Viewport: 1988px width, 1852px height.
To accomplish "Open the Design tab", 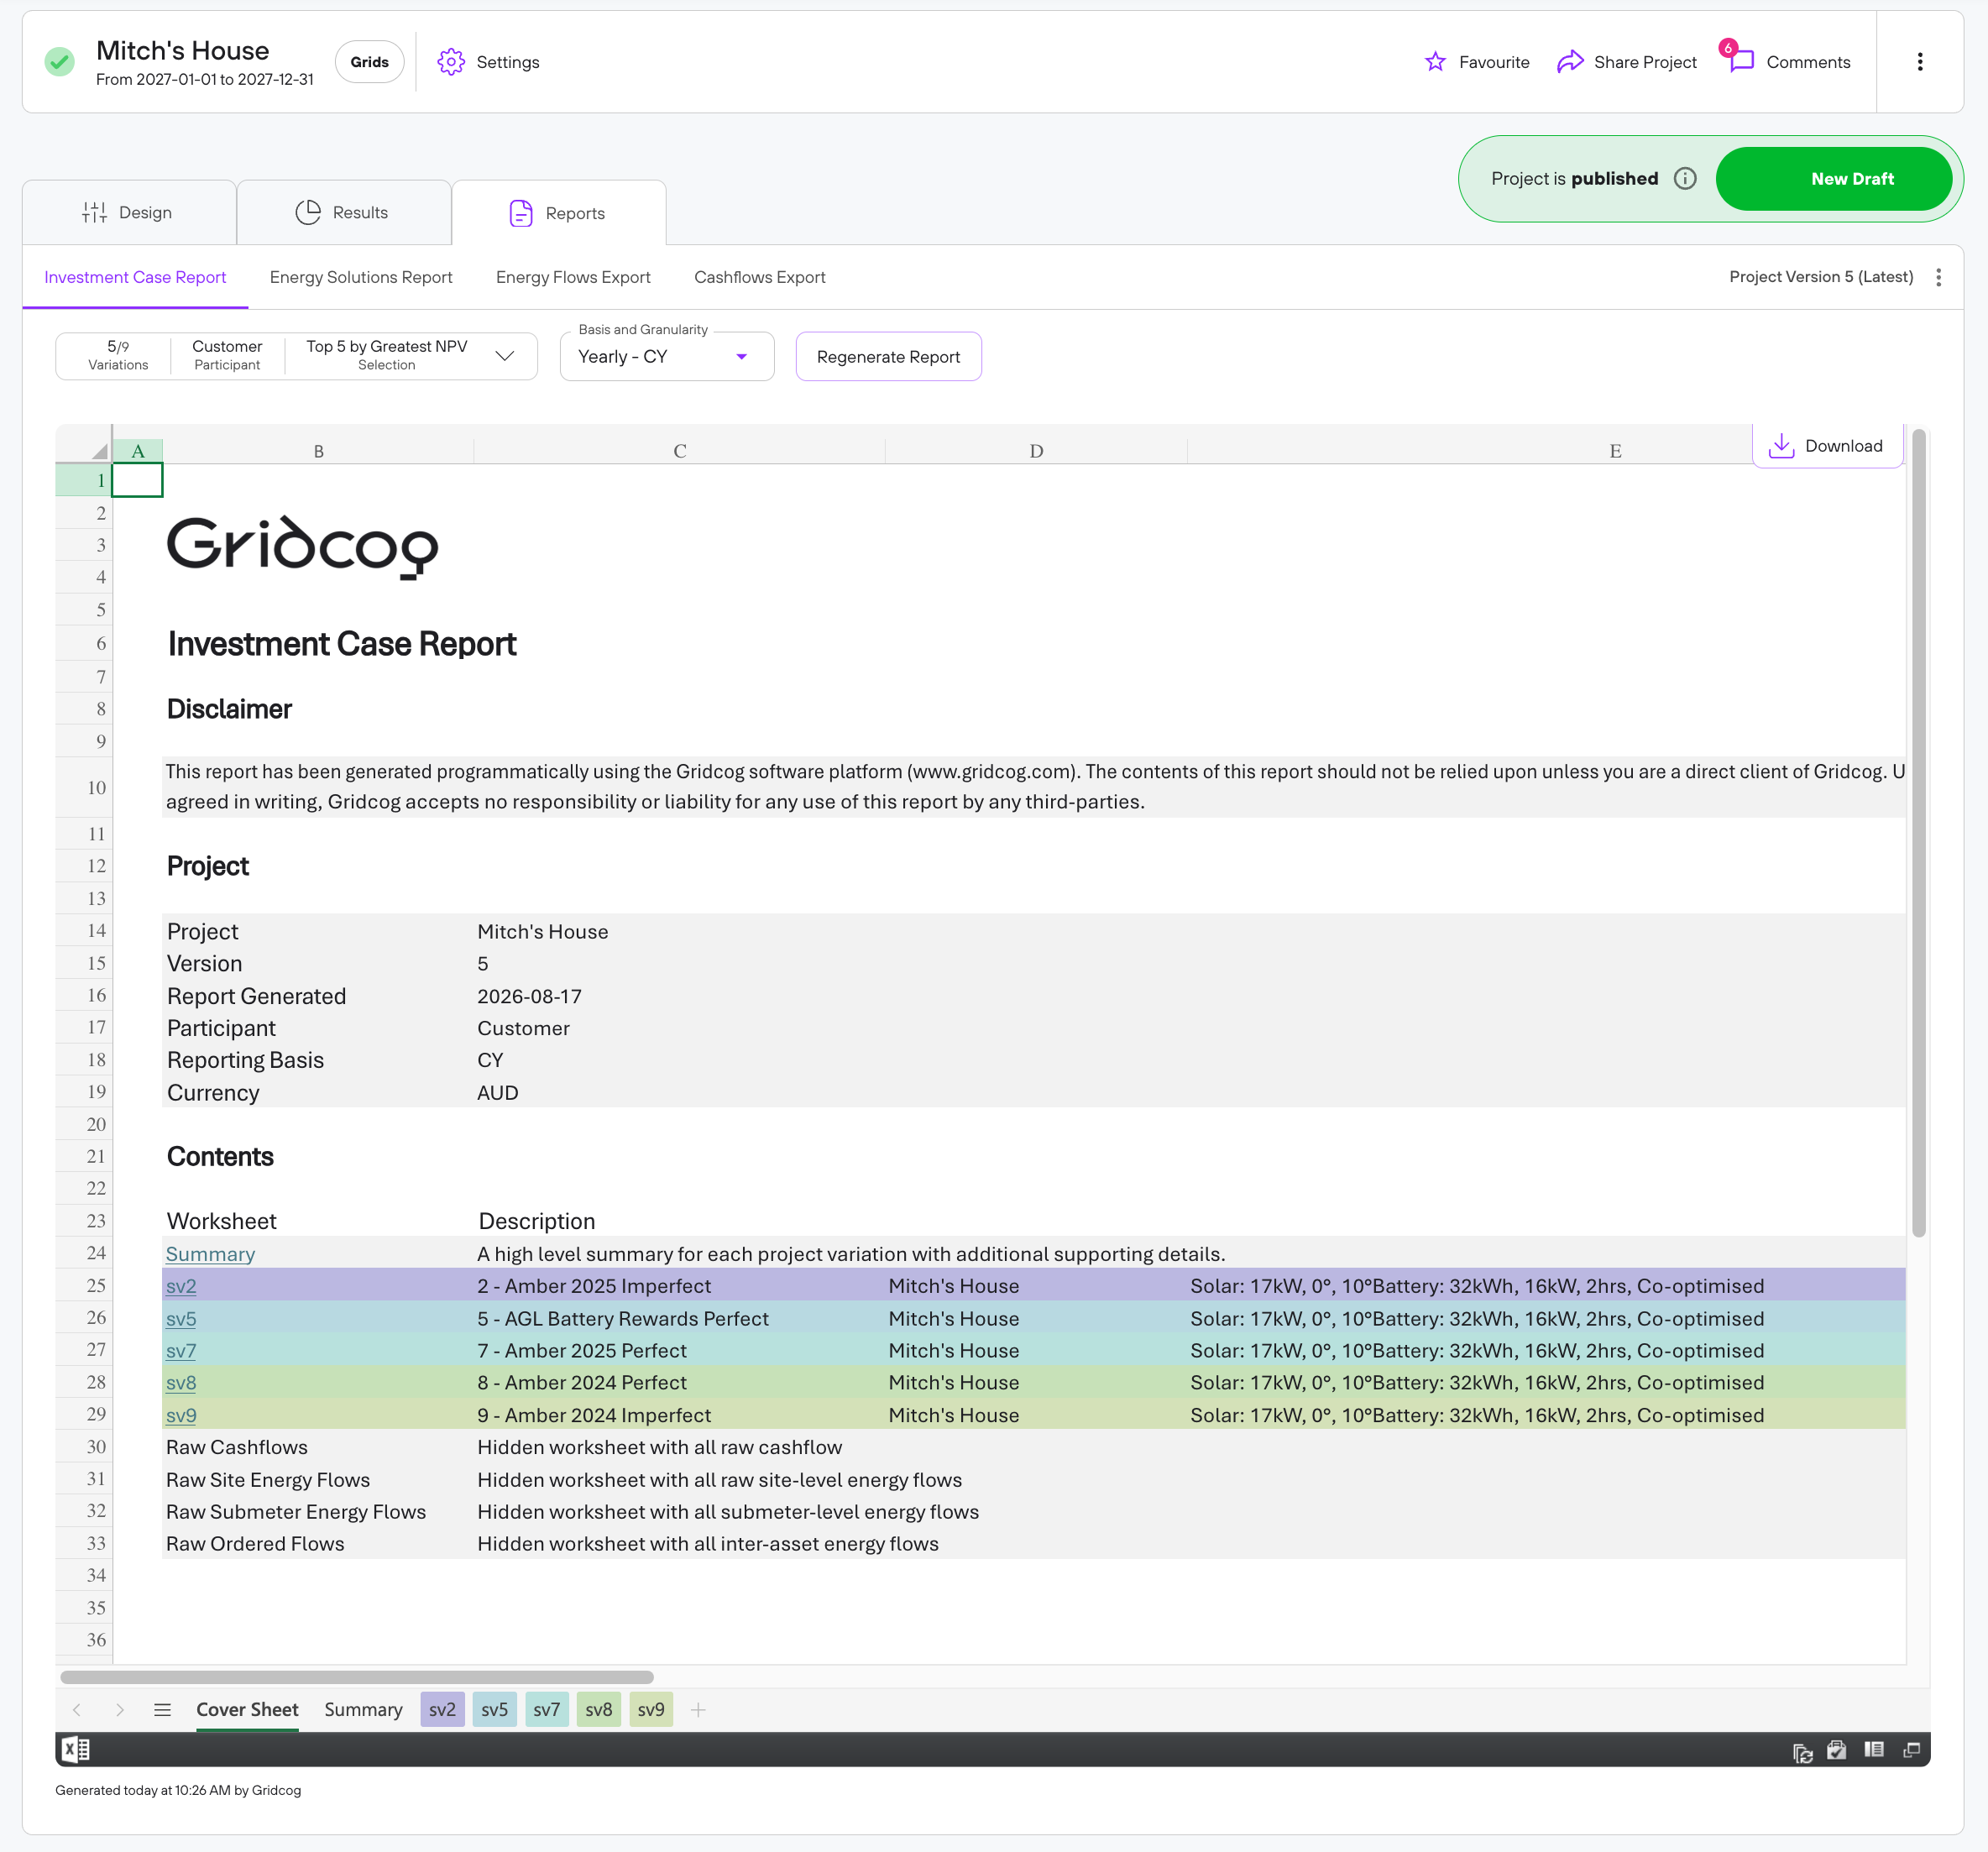I will click(129, 212).
